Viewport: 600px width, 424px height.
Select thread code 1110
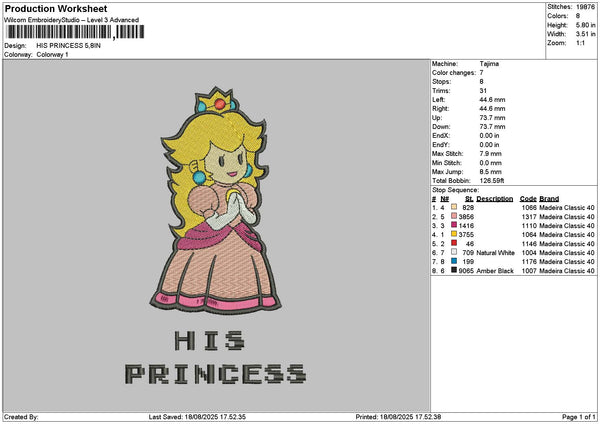pos(529,225)
